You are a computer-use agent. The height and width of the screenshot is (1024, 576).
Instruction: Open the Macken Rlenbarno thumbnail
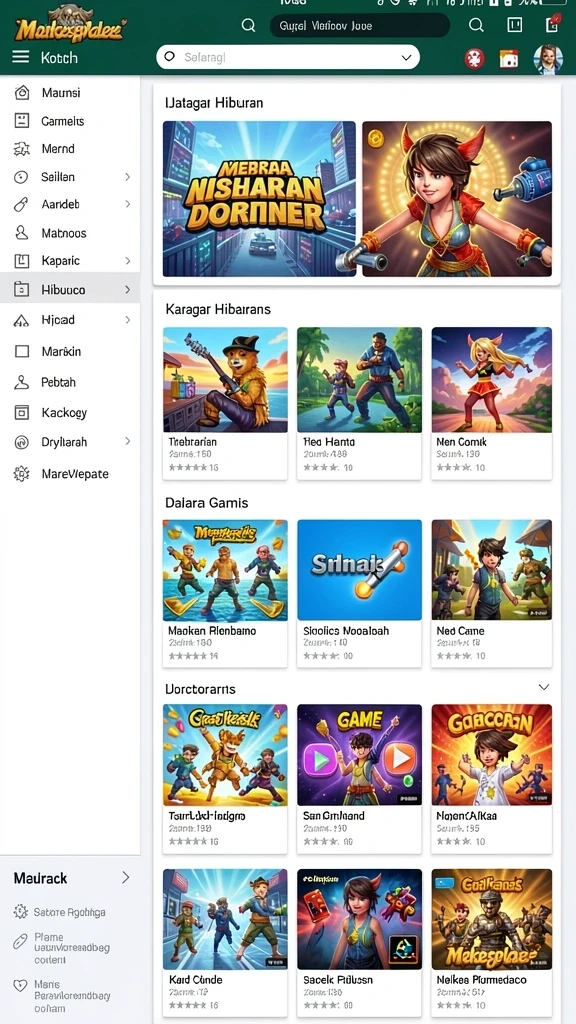[225, 569]
